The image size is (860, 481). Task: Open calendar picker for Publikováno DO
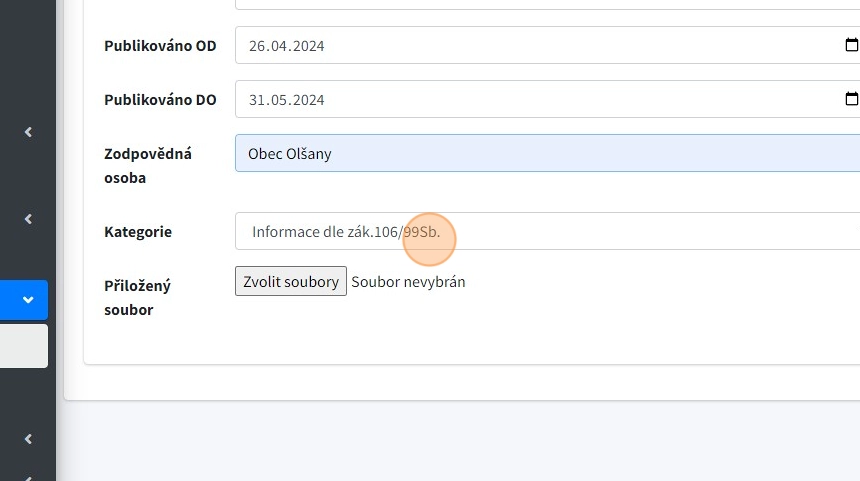pyautogui.click(x=851, y=99)
